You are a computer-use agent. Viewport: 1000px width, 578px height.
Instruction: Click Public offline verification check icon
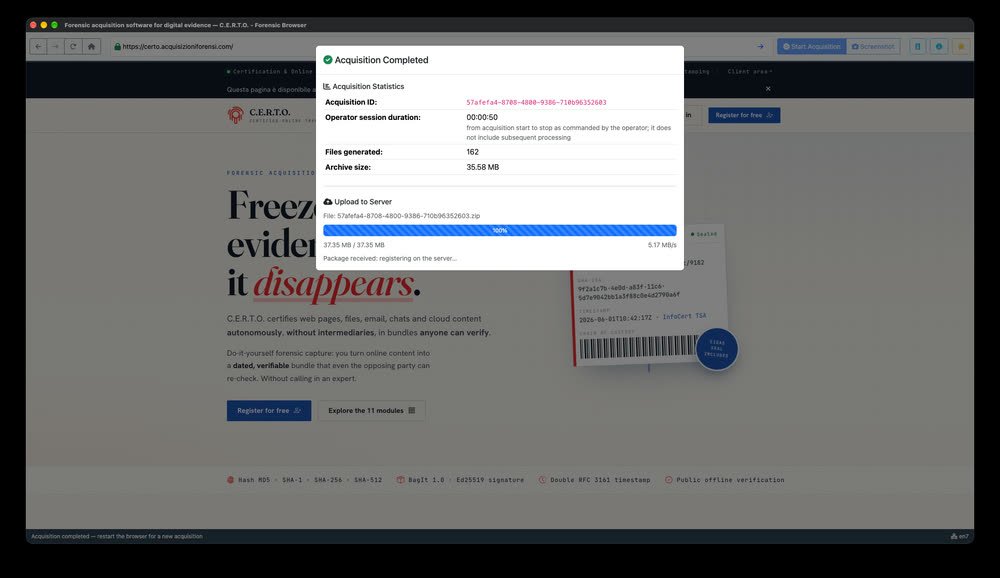(668, 480)
